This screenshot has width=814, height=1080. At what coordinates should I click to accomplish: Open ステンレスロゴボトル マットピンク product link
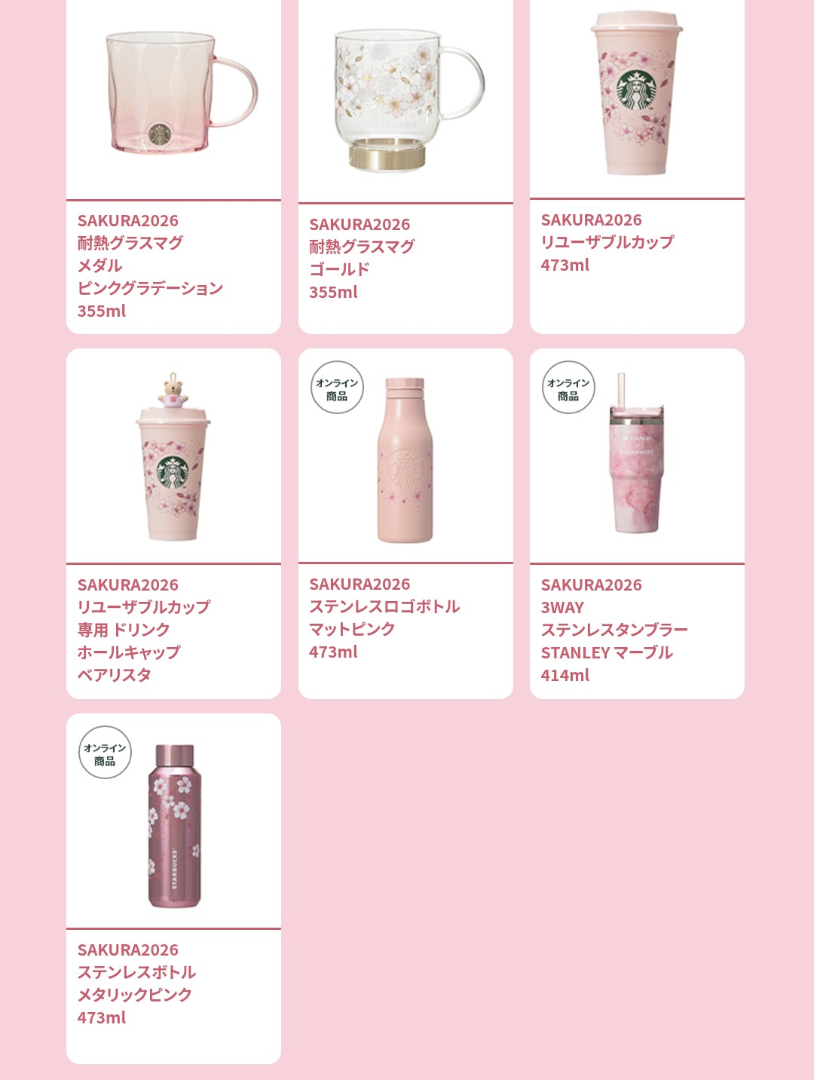click(384, 618)
